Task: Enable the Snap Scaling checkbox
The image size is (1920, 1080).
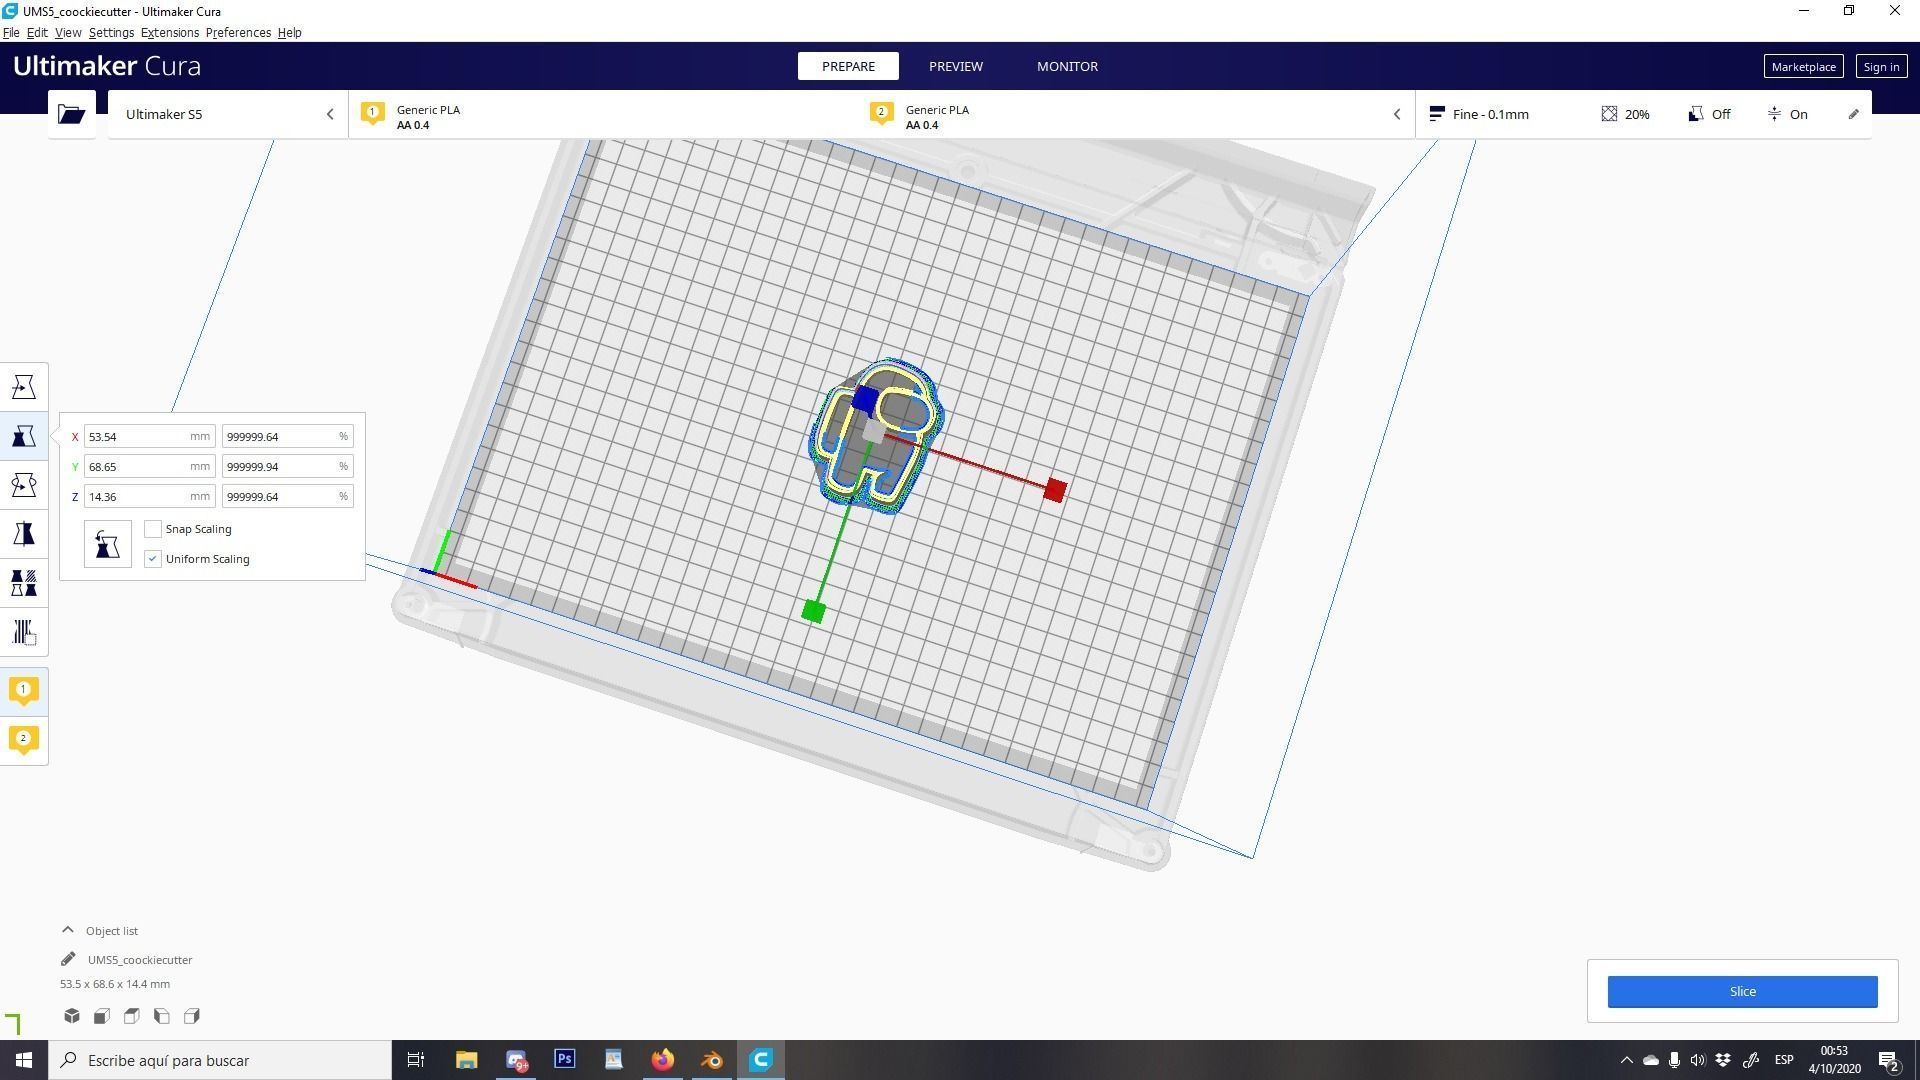Action: click(153, 529)
